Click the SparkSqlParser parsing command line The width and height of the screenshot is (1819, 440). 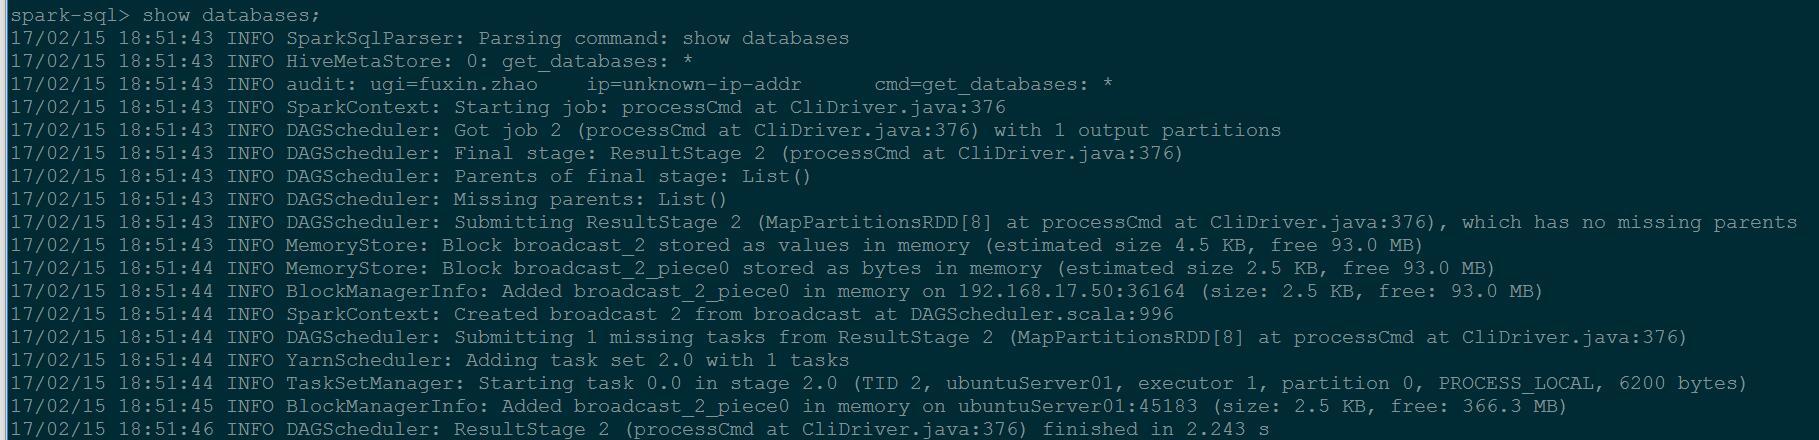(x=429, y=38)
